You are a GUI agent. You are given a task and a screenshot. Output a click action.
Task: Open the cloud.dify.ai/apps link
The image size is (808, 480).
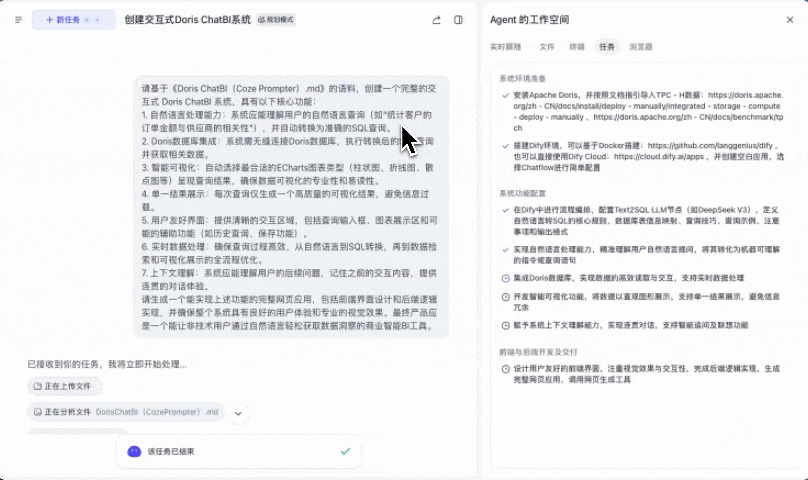pos(659,157)
